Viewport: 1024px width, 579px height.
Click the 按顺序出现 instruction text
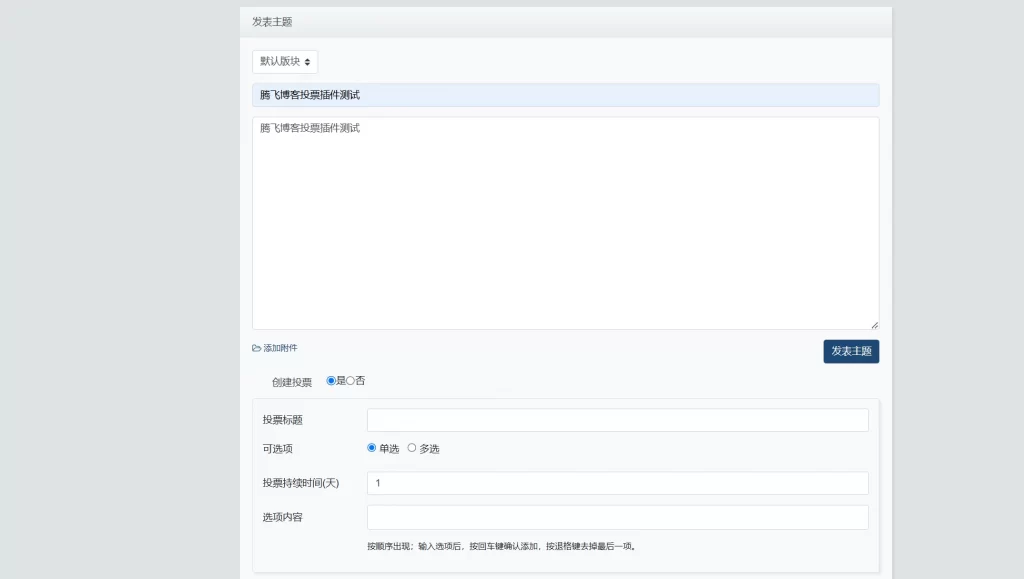[x=502, y=545]
